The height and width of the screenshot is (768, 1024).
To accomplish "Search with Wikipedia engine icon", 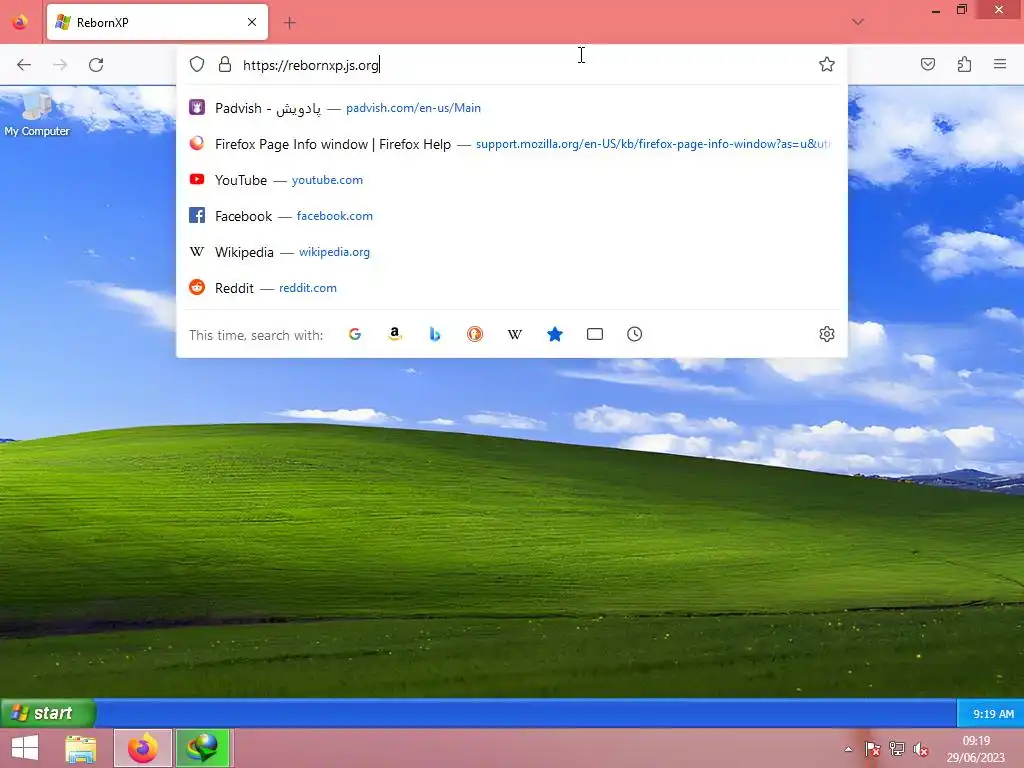I will pos(515,334).
